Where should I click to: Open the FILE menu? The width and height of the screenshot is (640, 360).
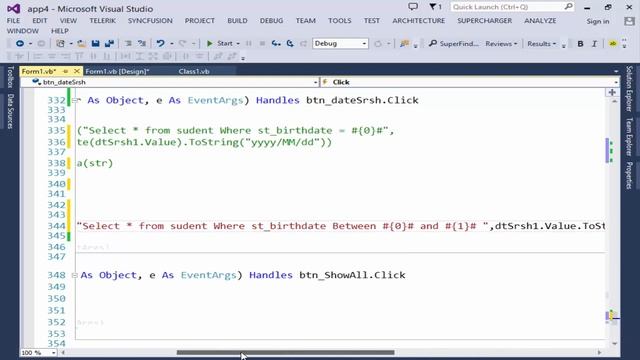point(13,21)
